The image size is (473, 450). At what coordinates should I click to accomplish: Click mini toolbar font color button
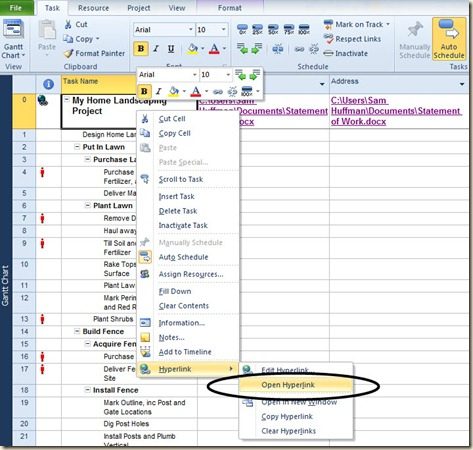pyautogui.click(x=196, y=91)
